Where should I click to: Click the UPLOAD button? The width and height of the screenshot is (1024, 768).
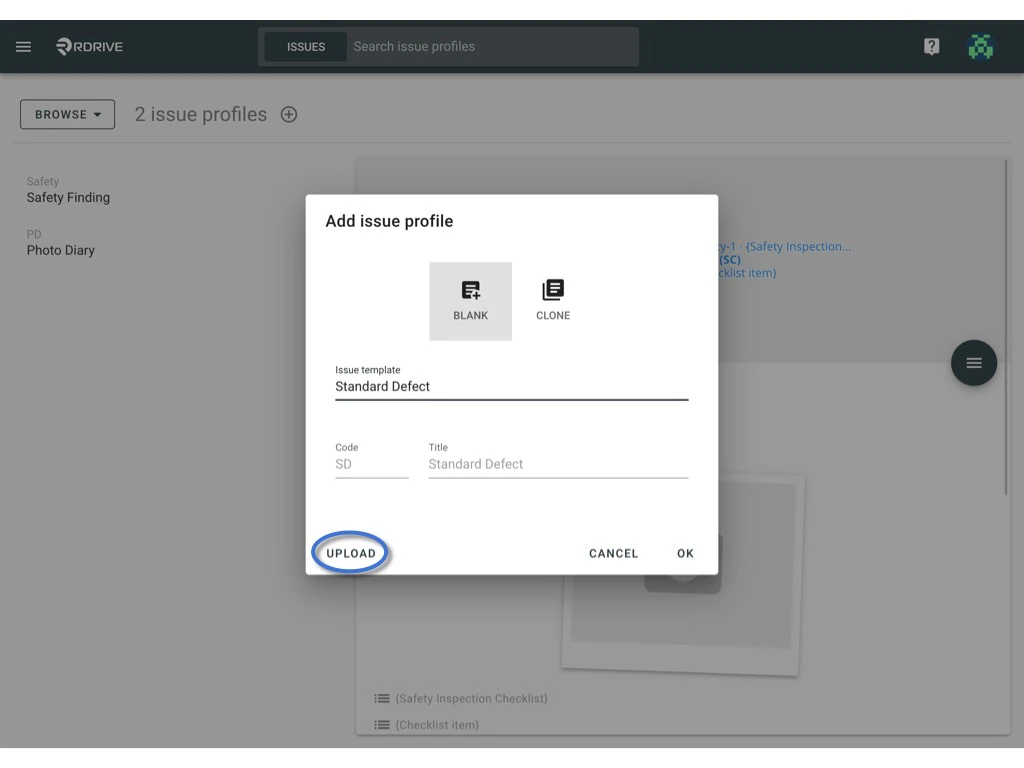click(x=350, y=552)
